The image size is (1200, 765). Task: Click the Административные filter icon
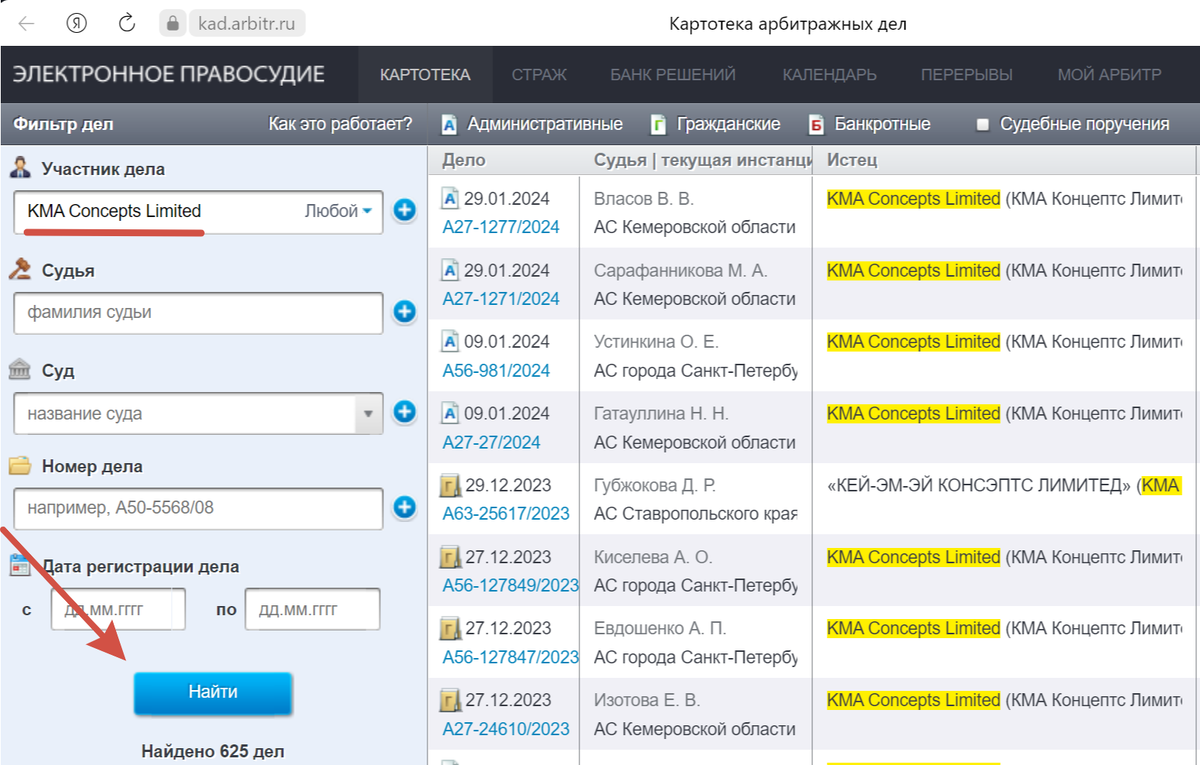[x=450, y=125]
